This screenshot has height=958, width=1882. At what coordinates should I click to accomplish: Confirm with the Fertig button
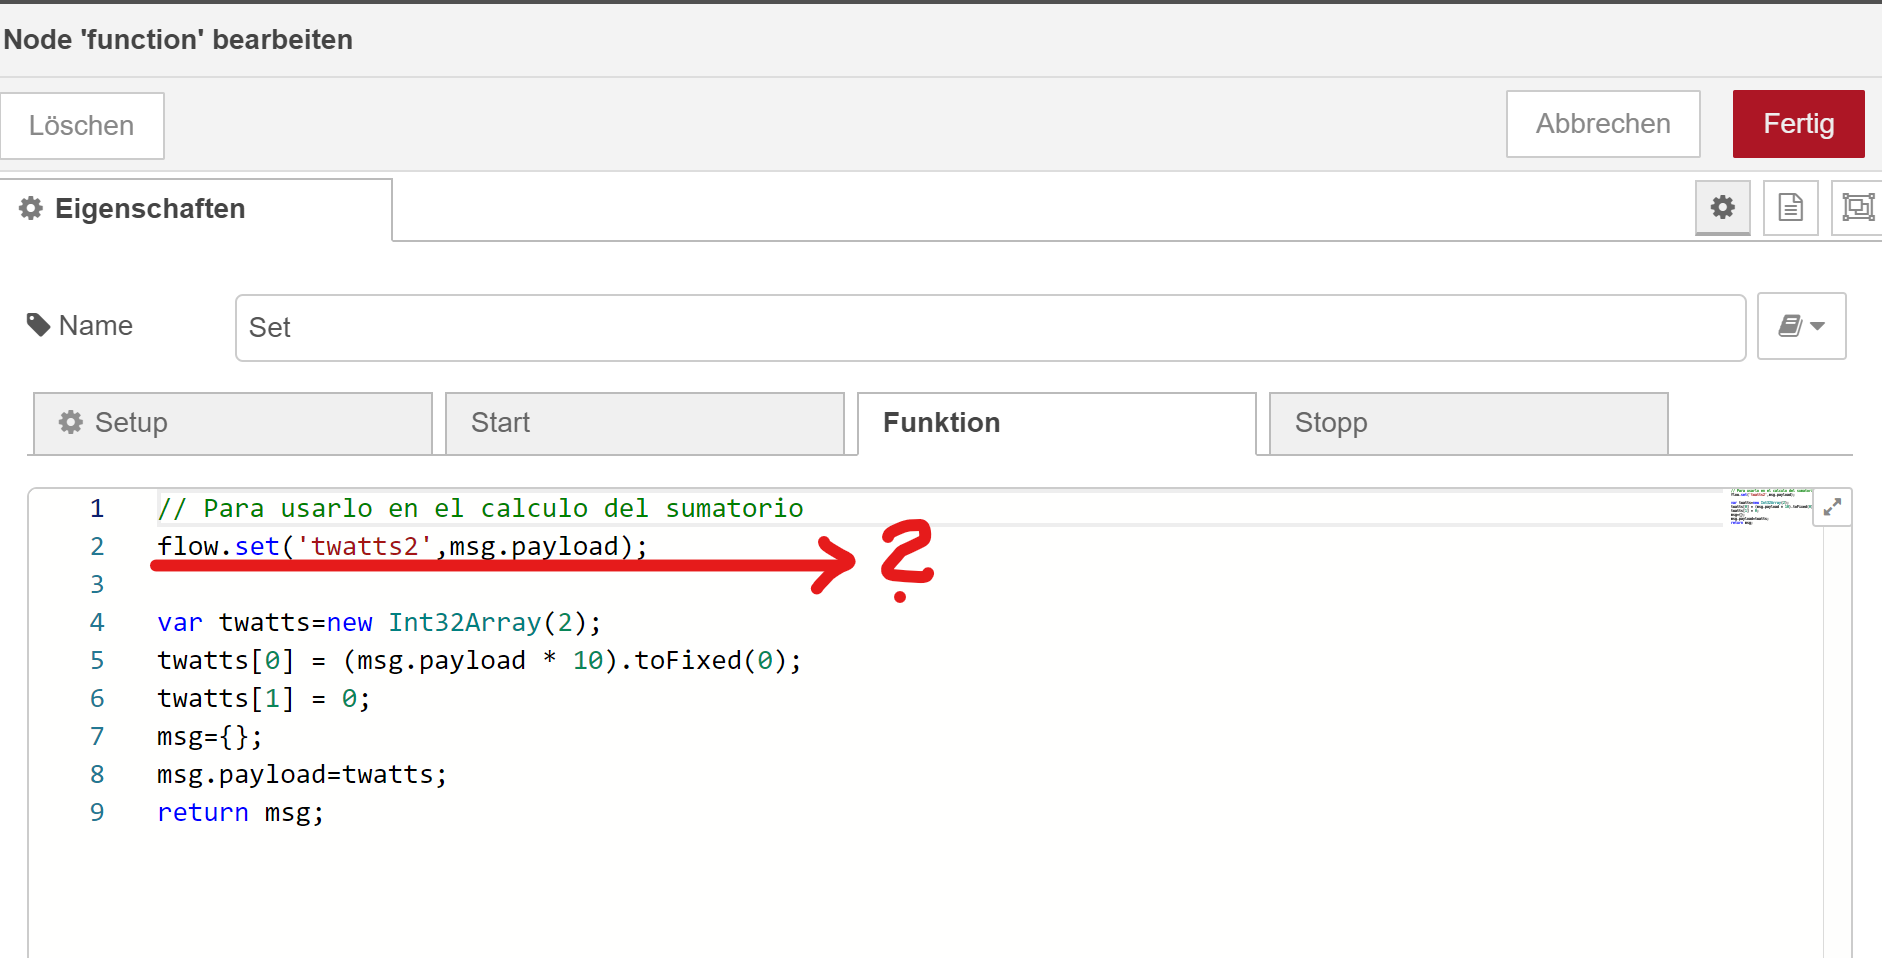[1798, 124]
